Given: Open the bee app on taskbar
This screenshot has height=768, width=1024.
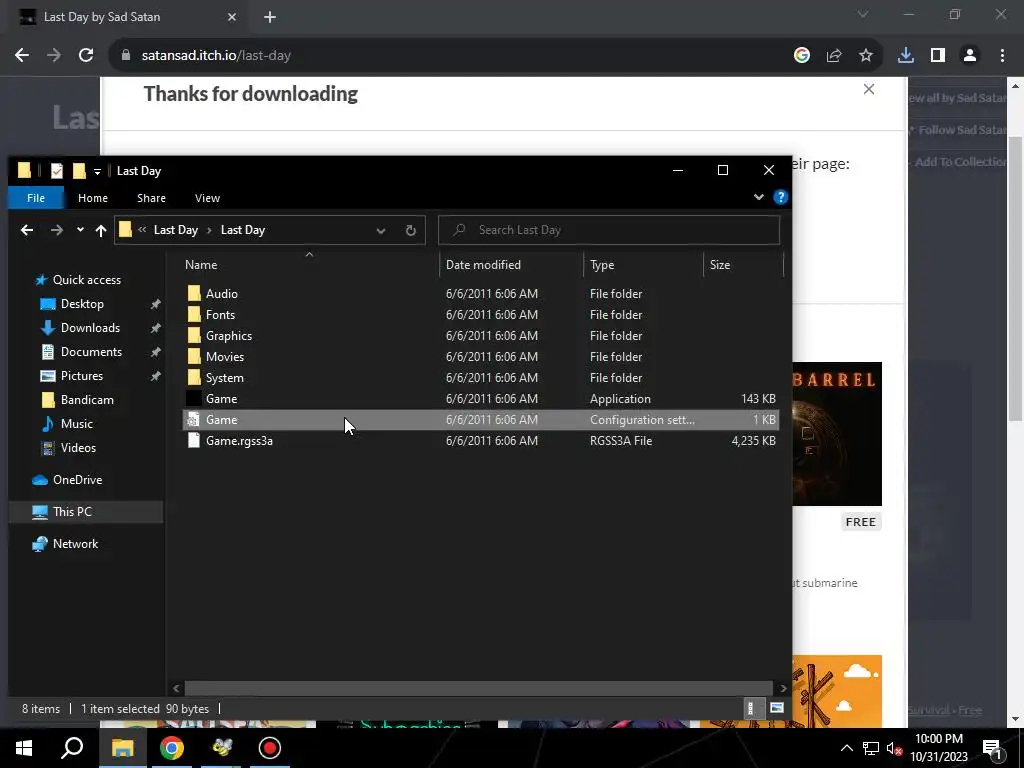Looking at the screenshot, I should pos(221,748).
